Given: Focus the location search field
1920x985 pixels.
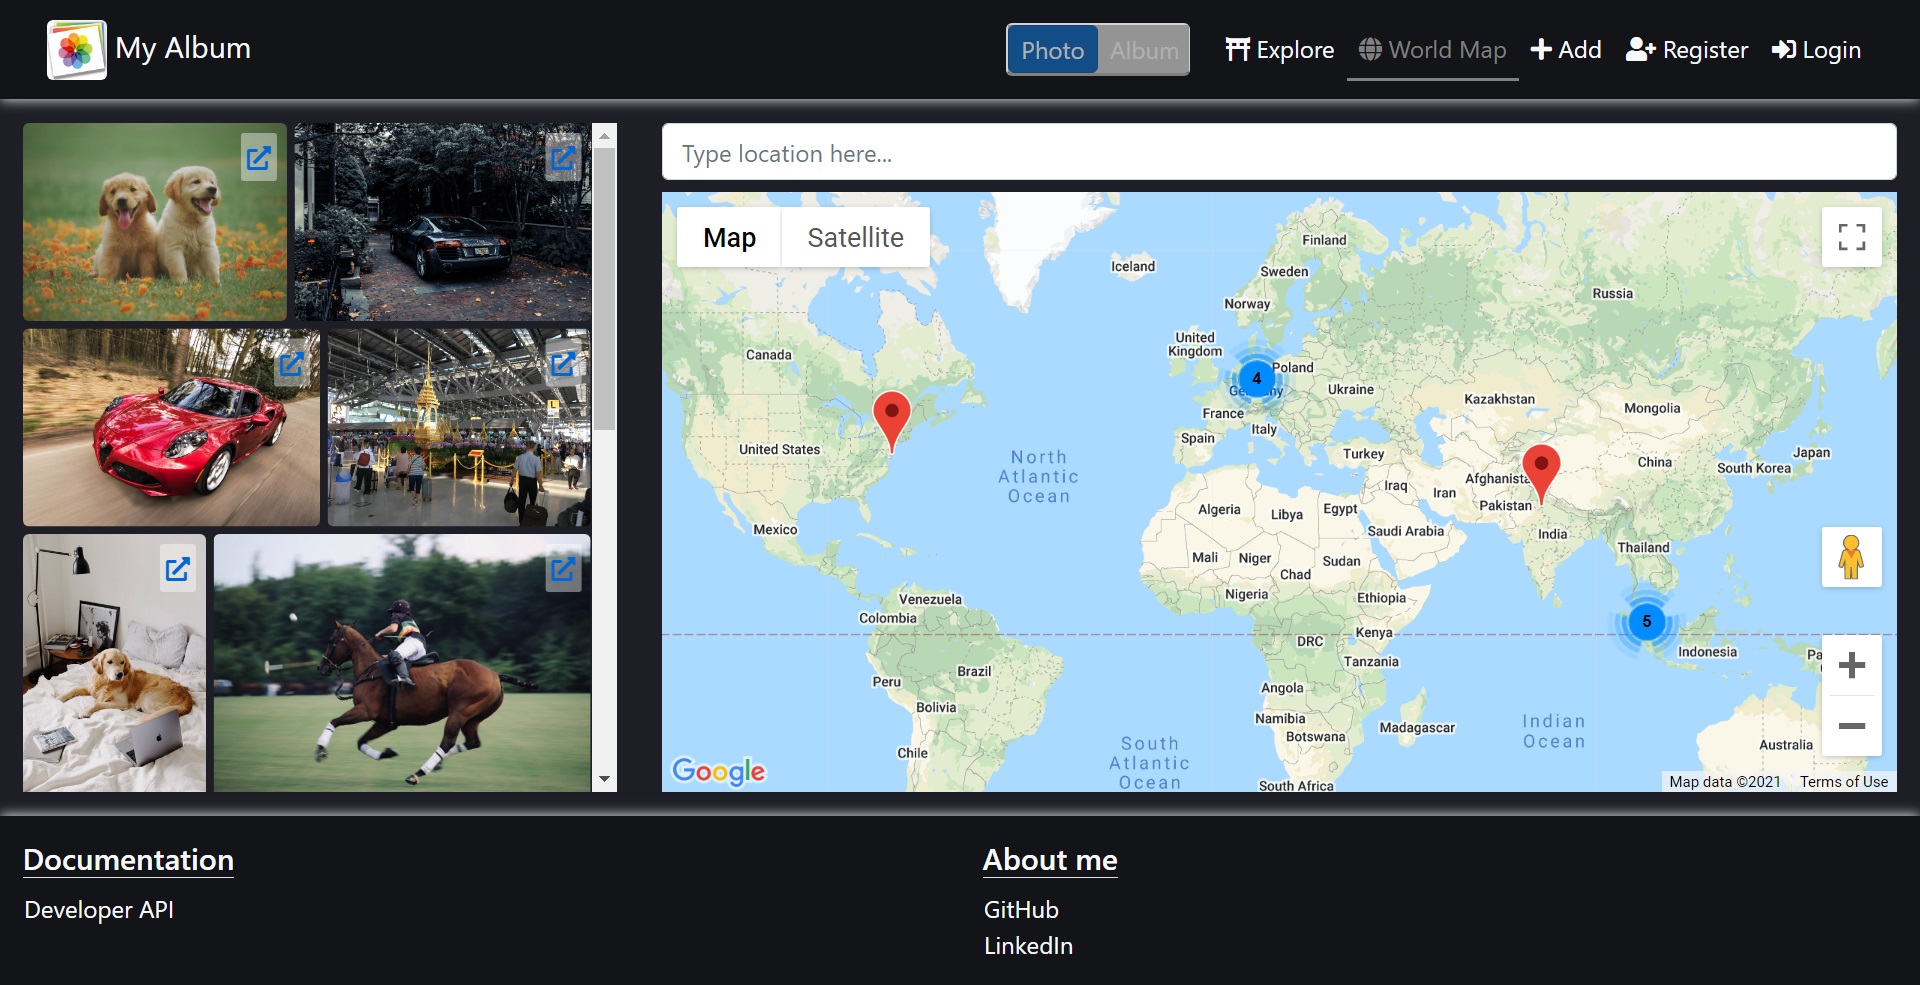Looking at the screenshot, I should pos(1279,153).
